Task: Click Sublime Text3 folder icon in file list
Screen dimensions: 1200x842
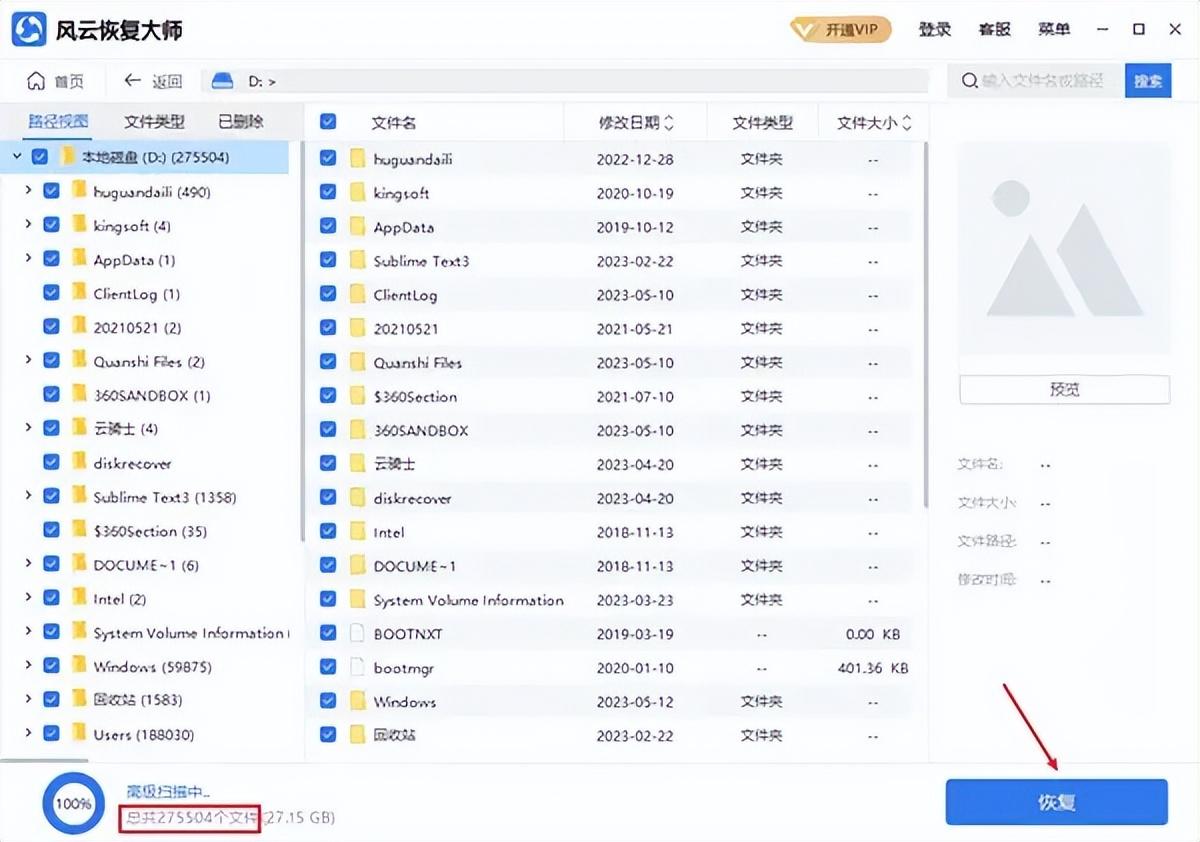Action: pyautogui.click(x=357, y=260)
